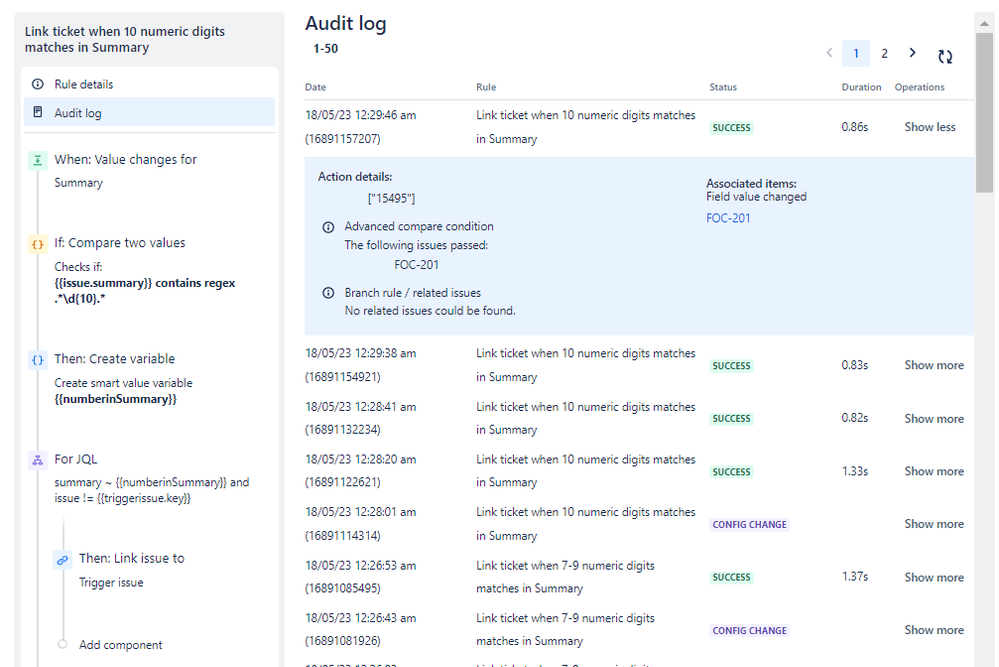Go to the next audit log page arrow

[x=912, y=53]
